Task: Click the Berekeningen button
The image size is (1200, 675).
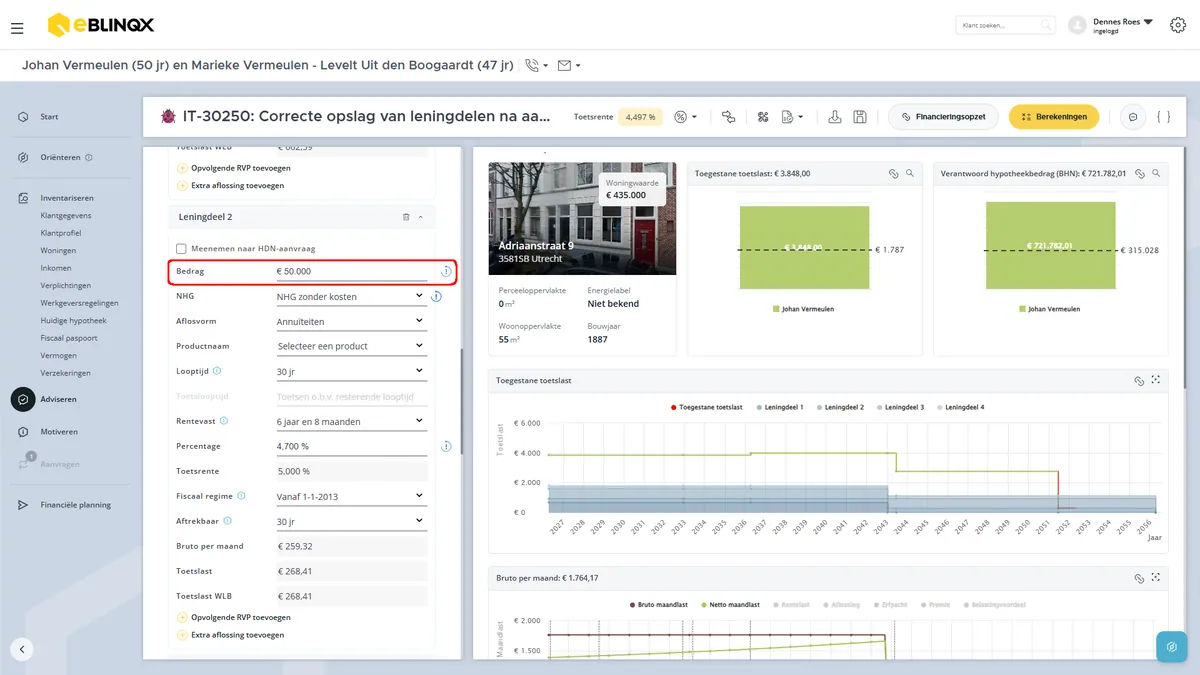Action: 1054,117
